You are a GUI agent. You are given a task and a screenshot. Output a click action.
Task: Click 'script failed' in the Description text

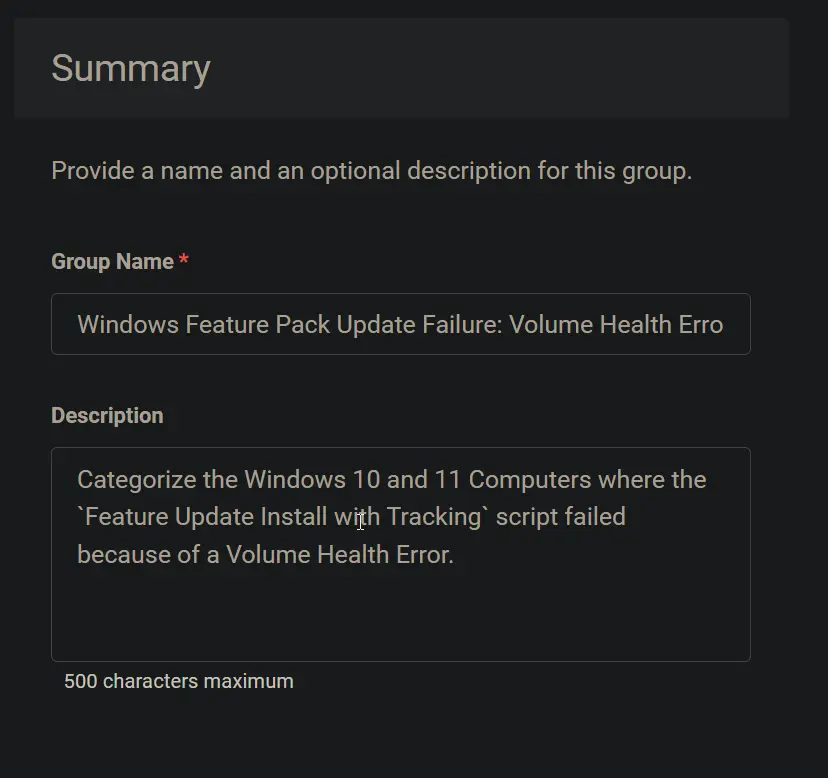[x=561, y=517]
